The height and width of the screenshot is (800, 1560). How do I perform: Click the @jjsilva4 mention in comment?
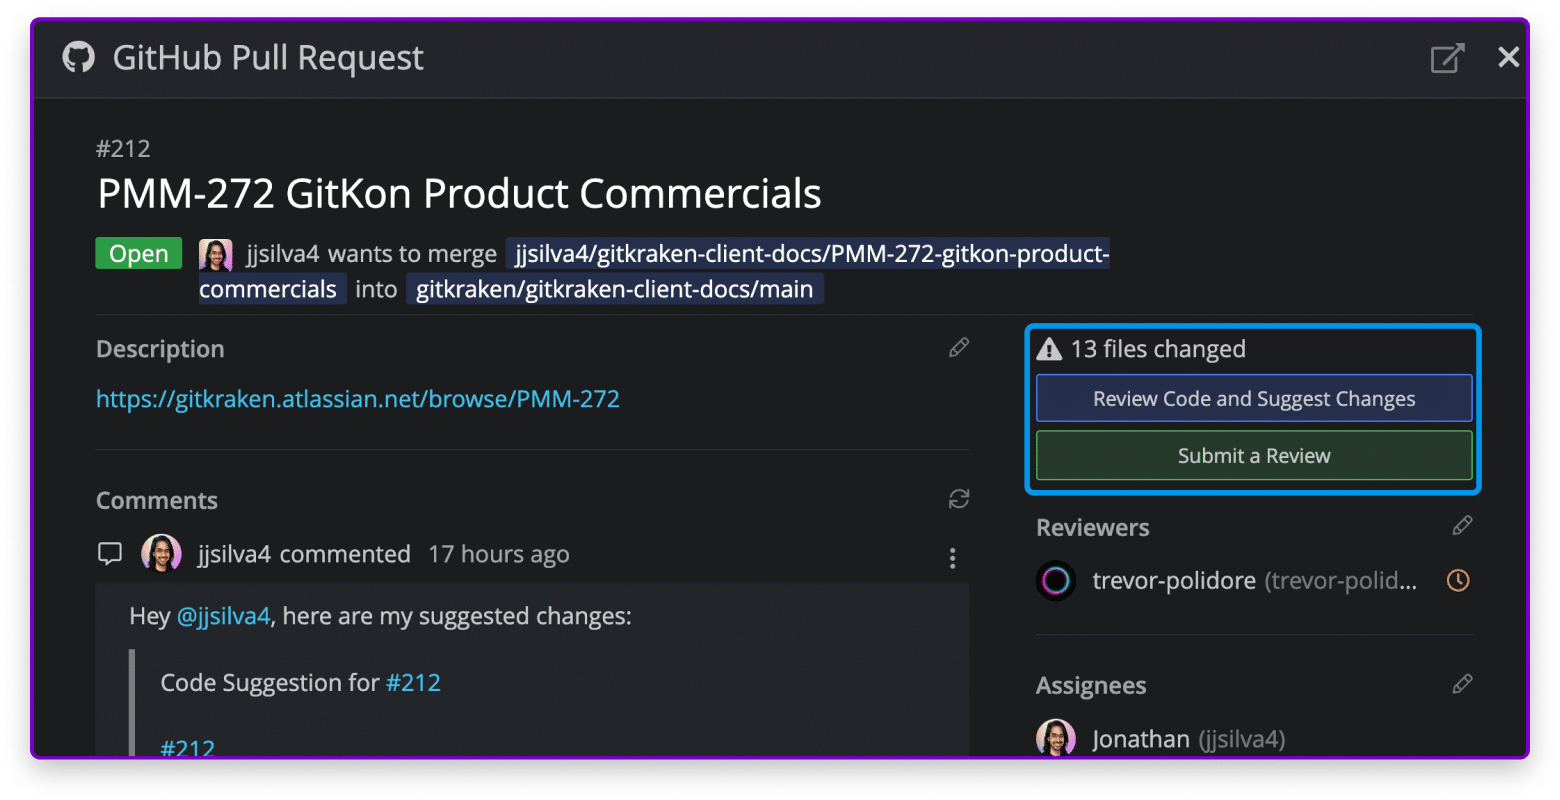point(223,616)
